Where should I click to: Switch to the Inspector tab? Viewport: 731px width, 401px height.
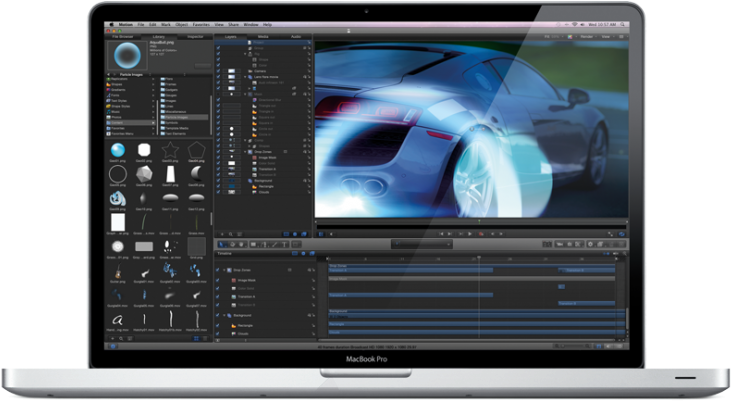pos(195,36)
